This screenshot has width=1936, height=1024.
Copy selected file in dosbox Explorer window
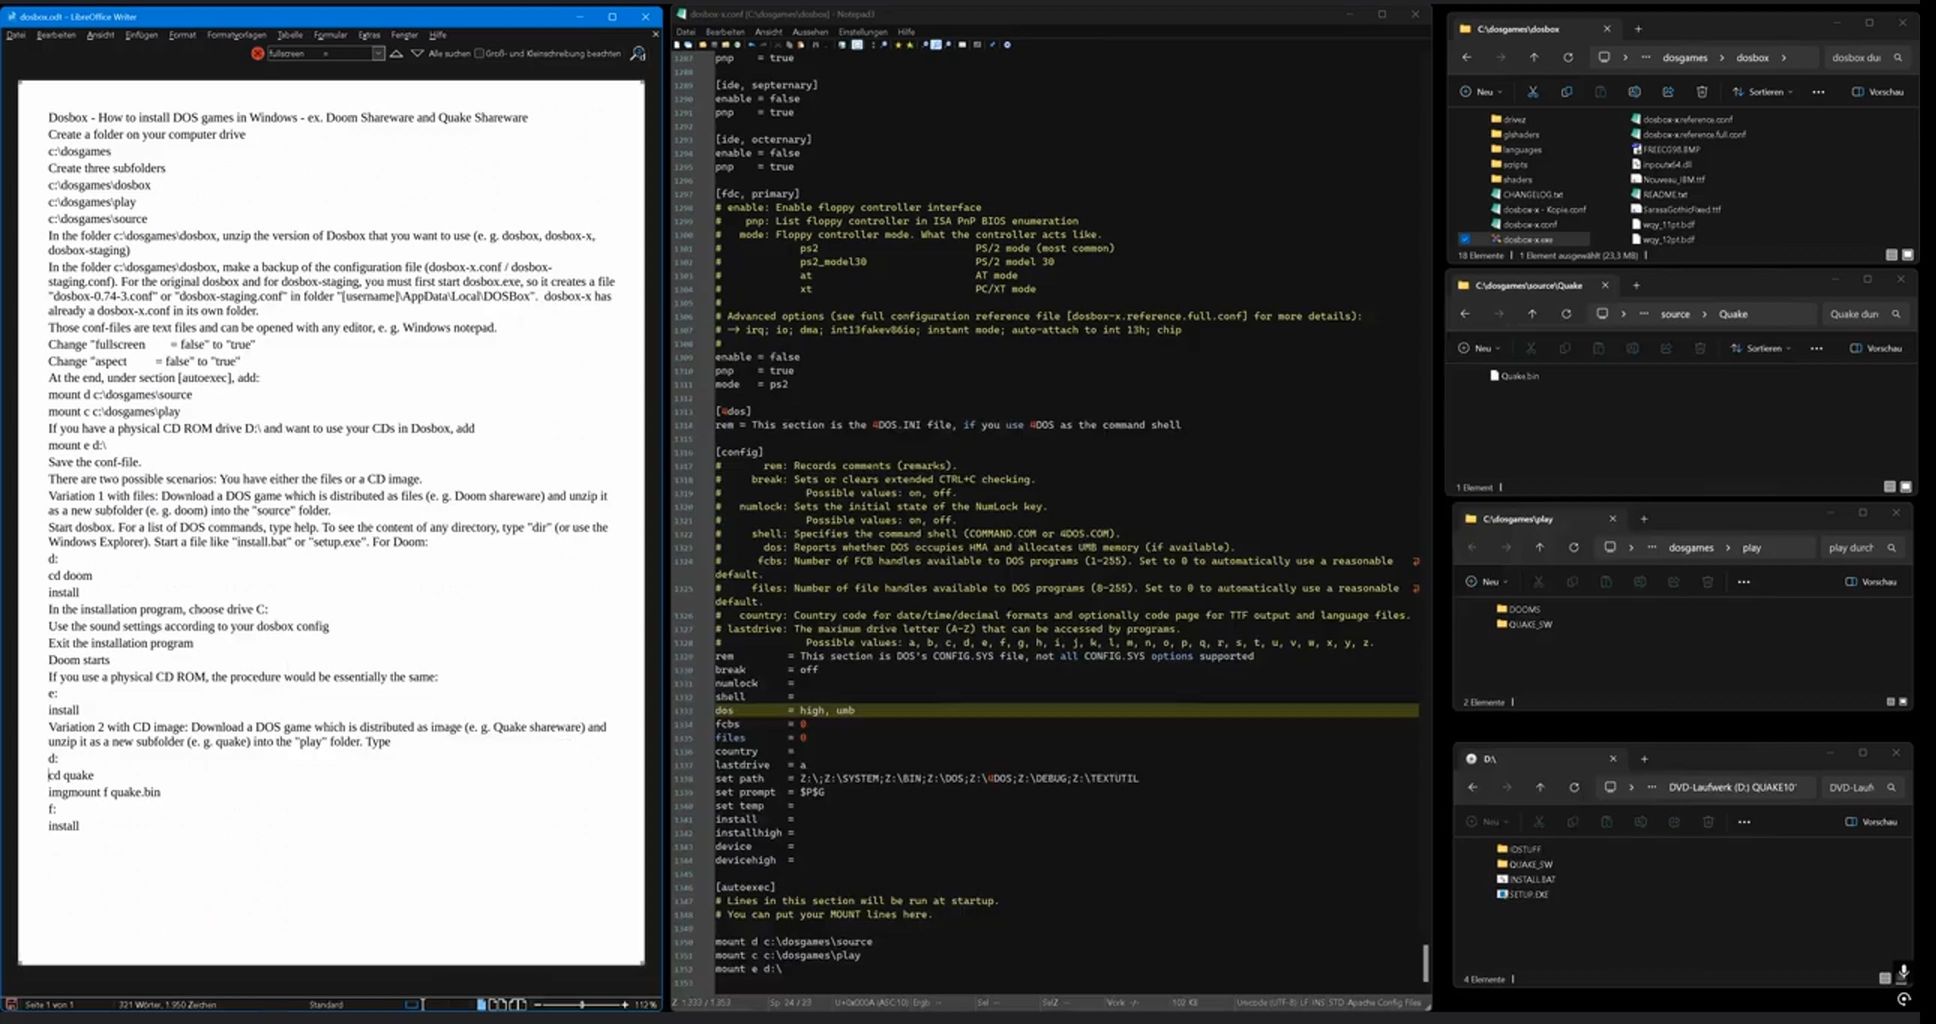1566,92
